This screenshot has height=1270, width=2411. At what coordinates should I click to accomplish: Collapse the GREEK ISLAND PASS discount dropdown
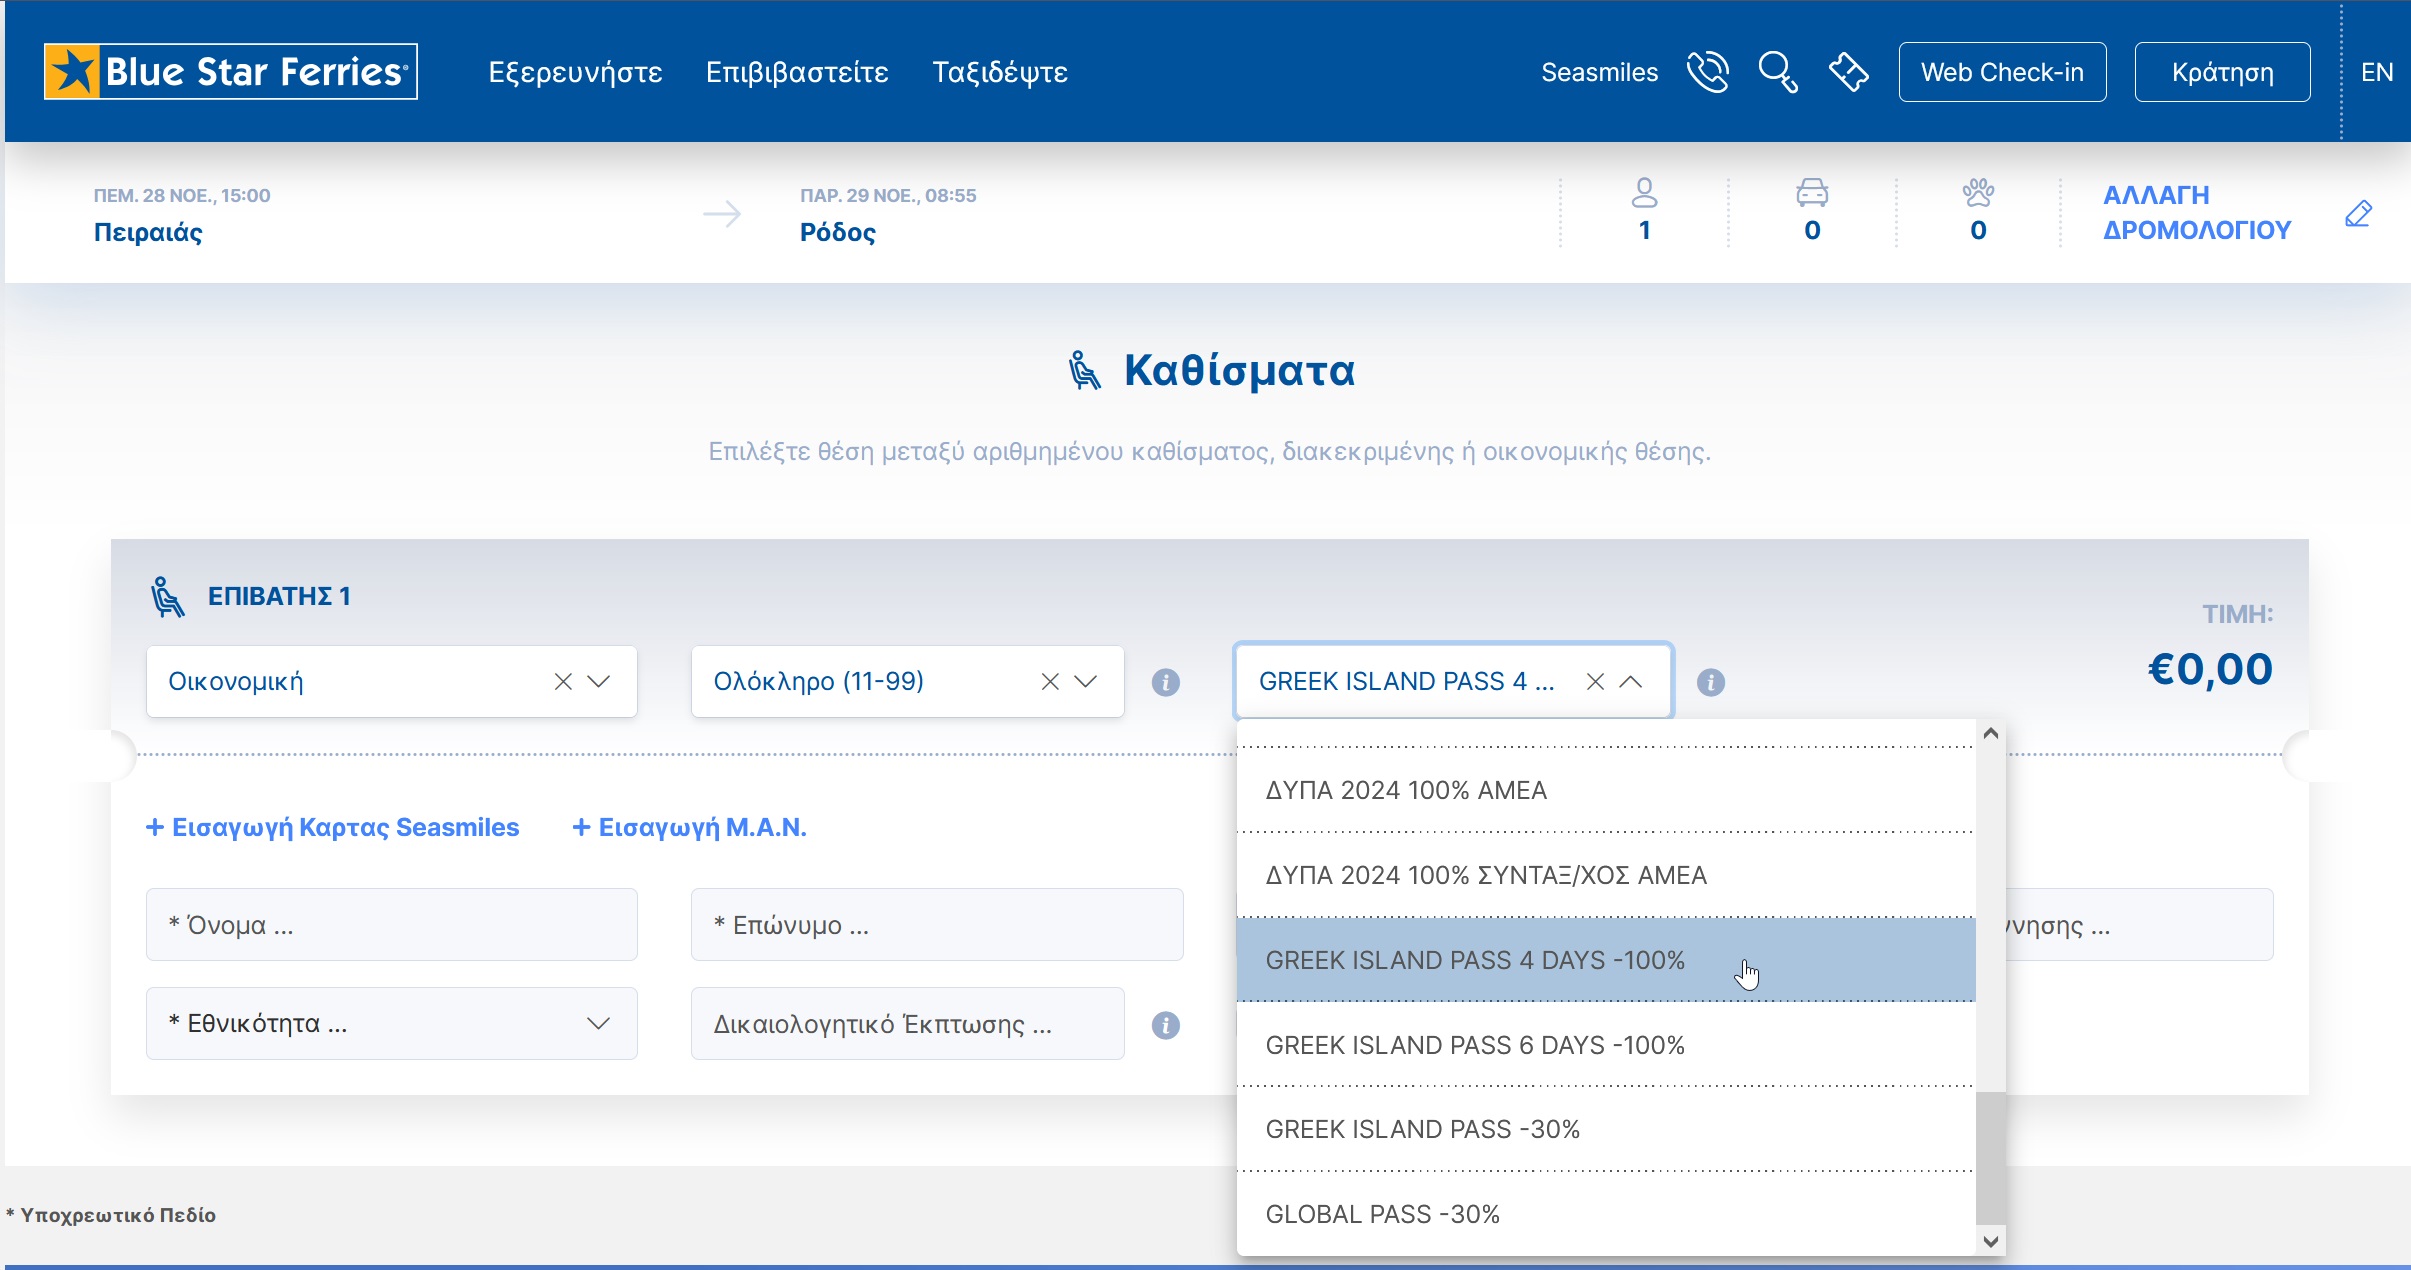tap(1631, 681)
